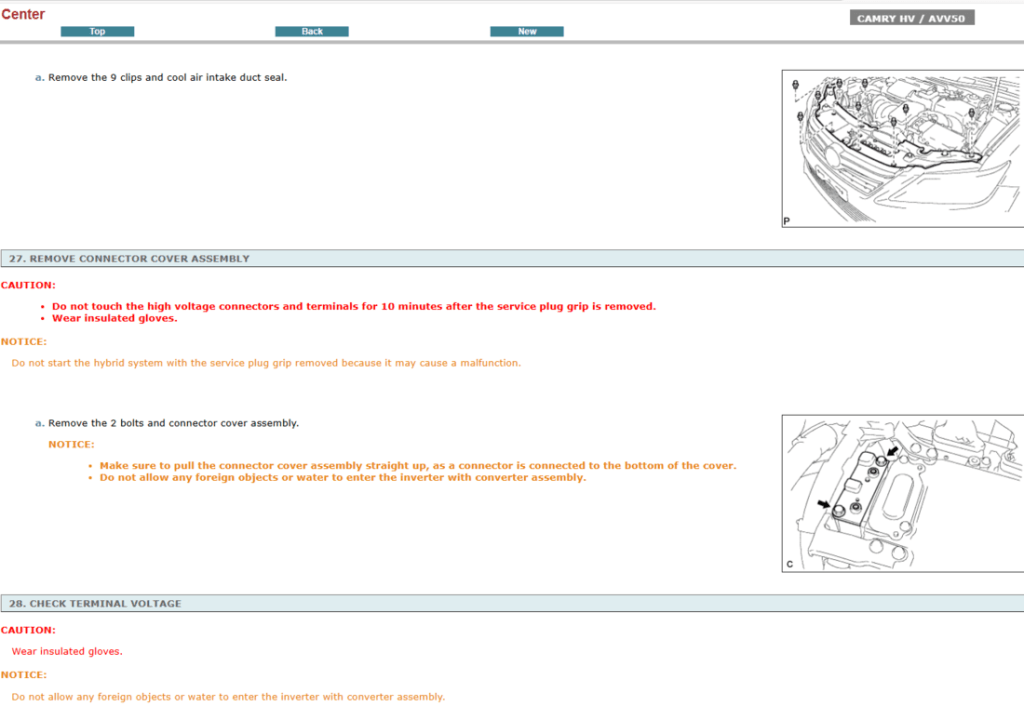Click the CAMRY HV / AVV50 model badge

(911, 18)
